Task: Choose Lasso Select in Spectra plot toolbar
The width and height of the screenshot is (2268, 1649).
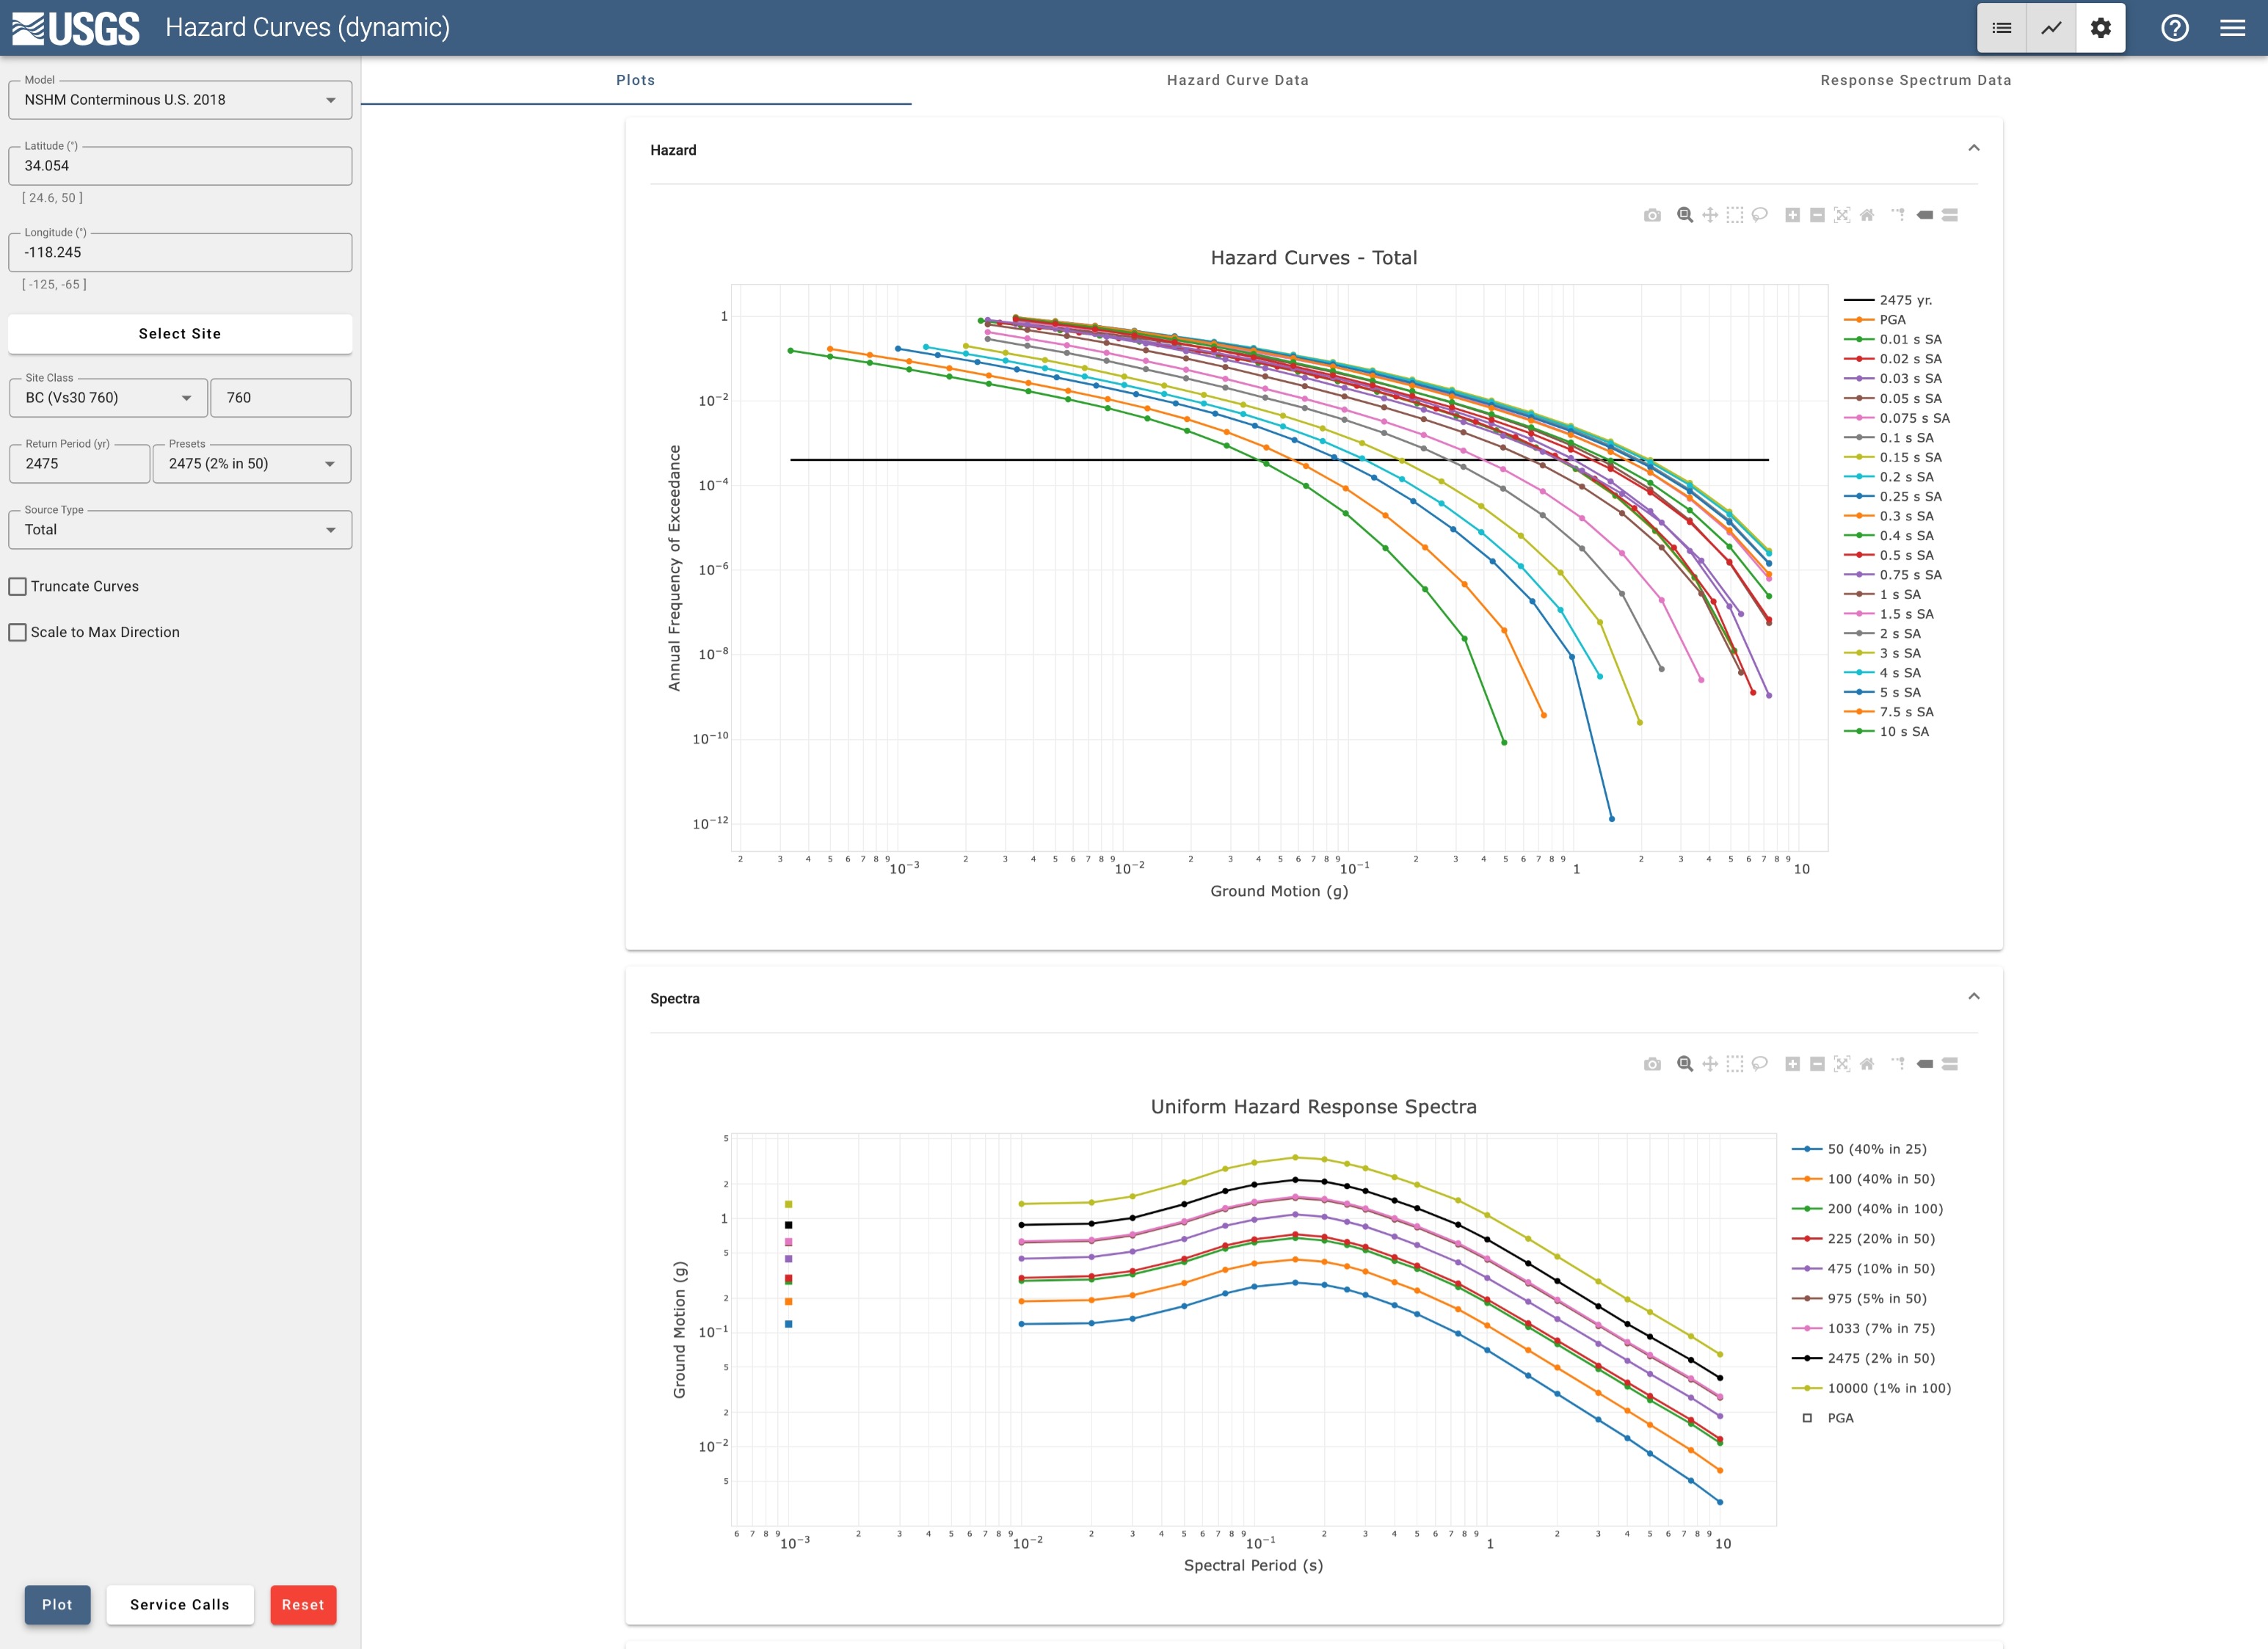Action: tap(1760, 1064)
